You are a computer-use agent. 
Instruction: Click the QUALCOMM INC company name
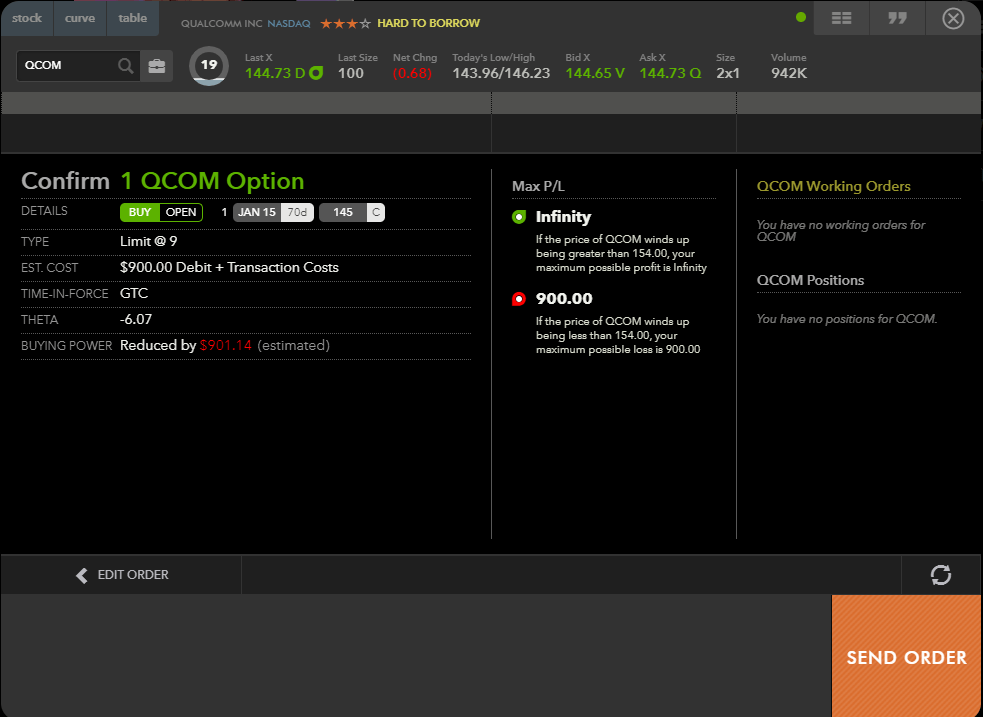[x=222, y=24]
